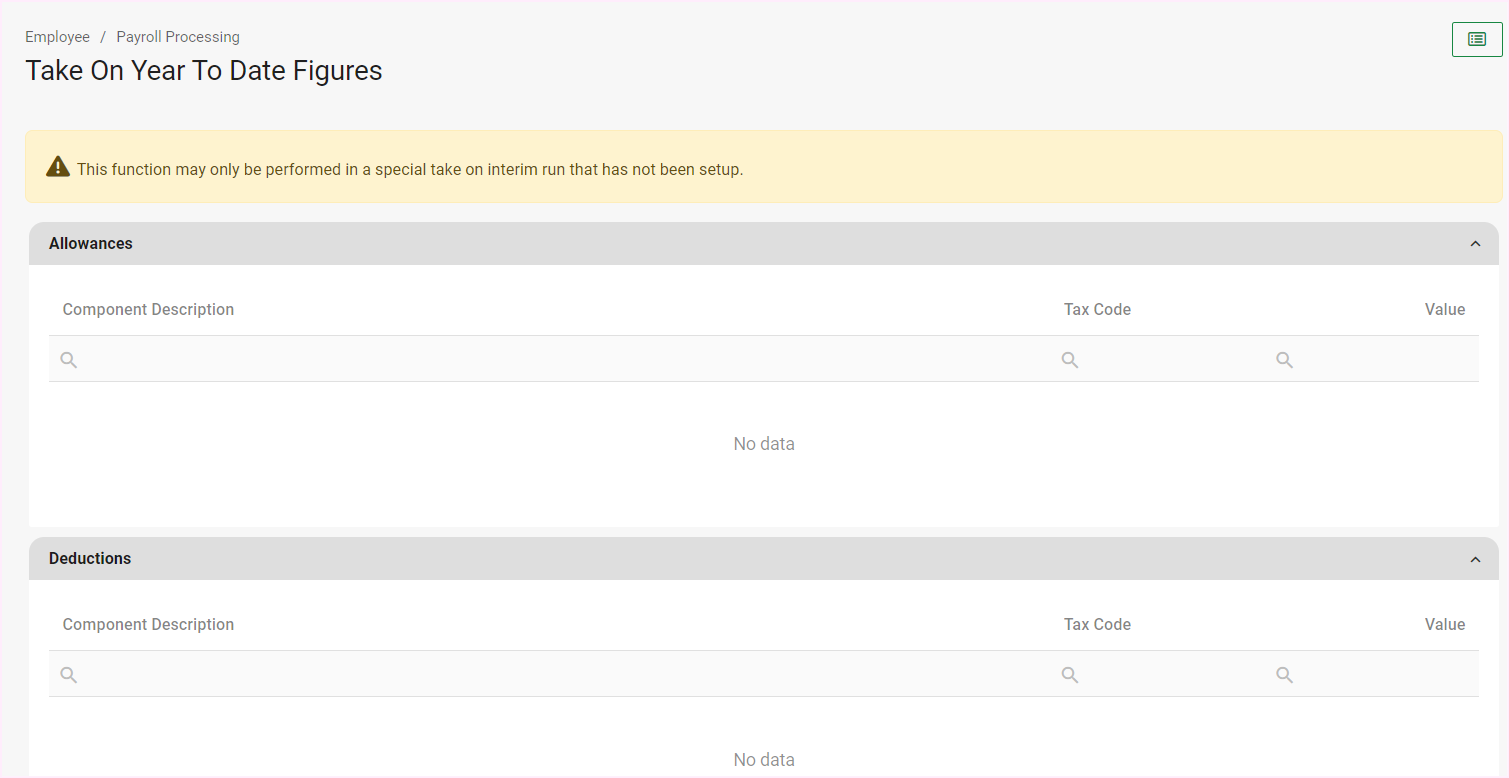Click Deductions Component Description search icon
1509x778 pixels.
click(69, 675)
